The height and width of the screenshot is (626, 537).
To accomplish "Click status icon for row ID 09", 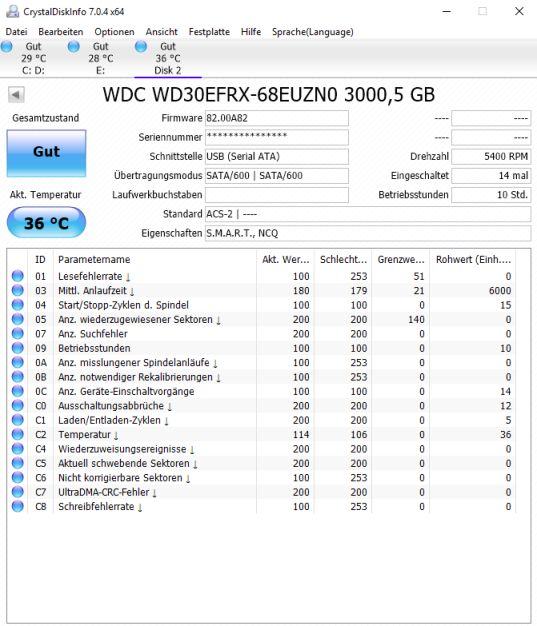I will pos(18,348).
